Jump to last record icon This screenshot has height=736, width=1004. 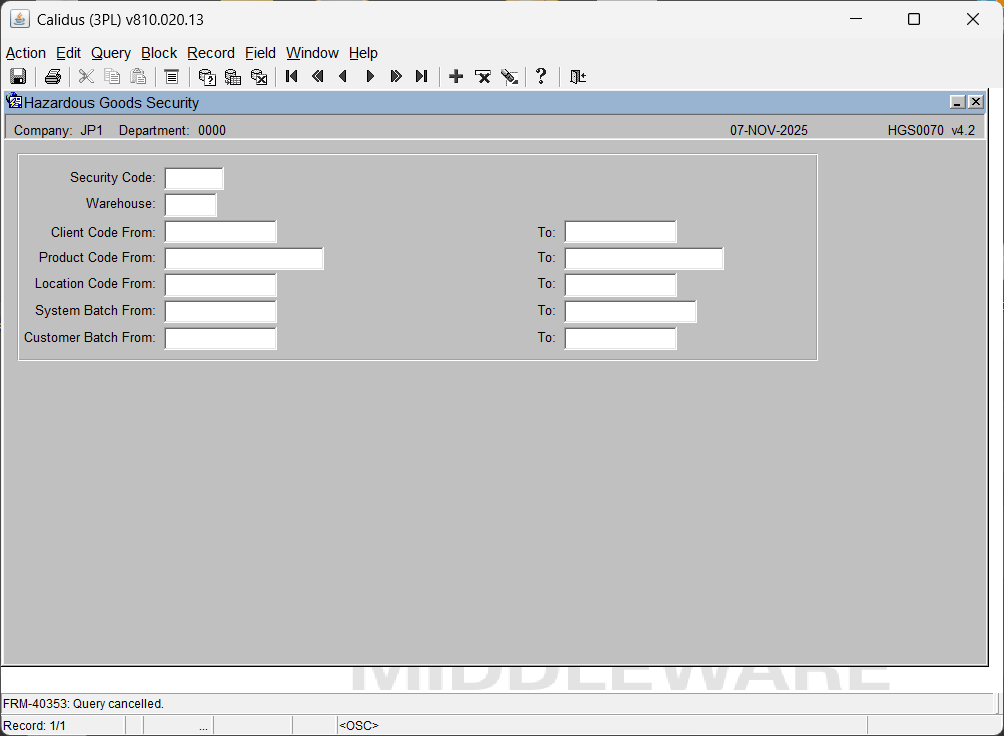click(x=422, y=77)
